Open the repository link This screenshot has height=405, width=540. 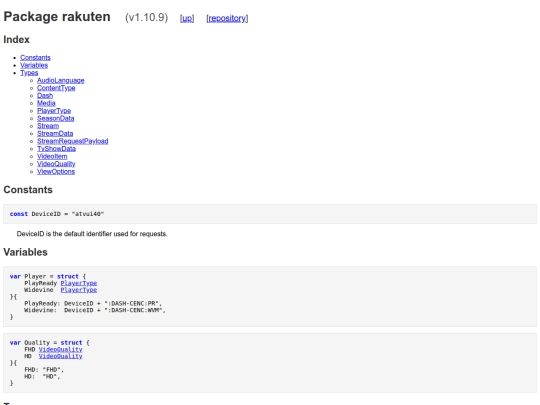click(x=227, y=18)
